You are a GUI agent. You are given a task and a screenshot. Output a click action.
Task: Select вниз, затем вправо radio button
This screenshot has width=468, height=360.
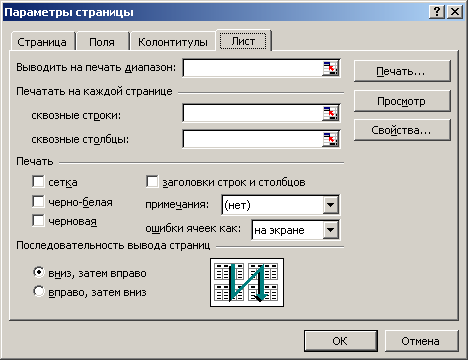coord(39,272)
